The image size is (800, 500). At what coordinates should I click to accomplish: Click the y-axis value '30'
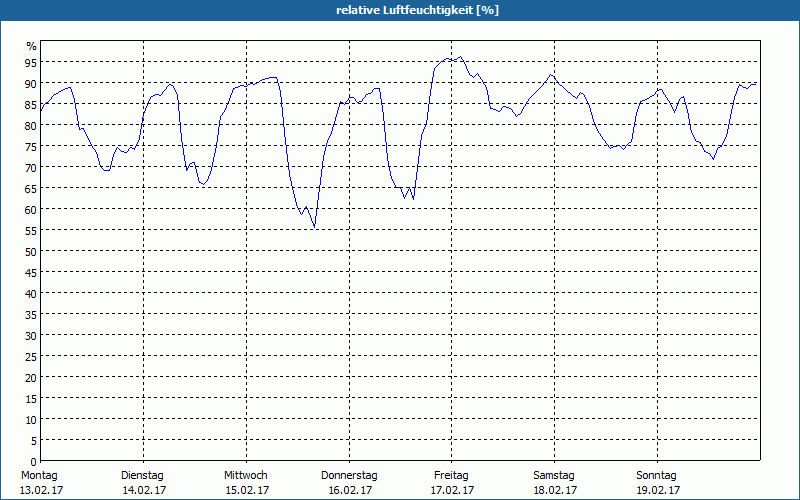point(31,335)
